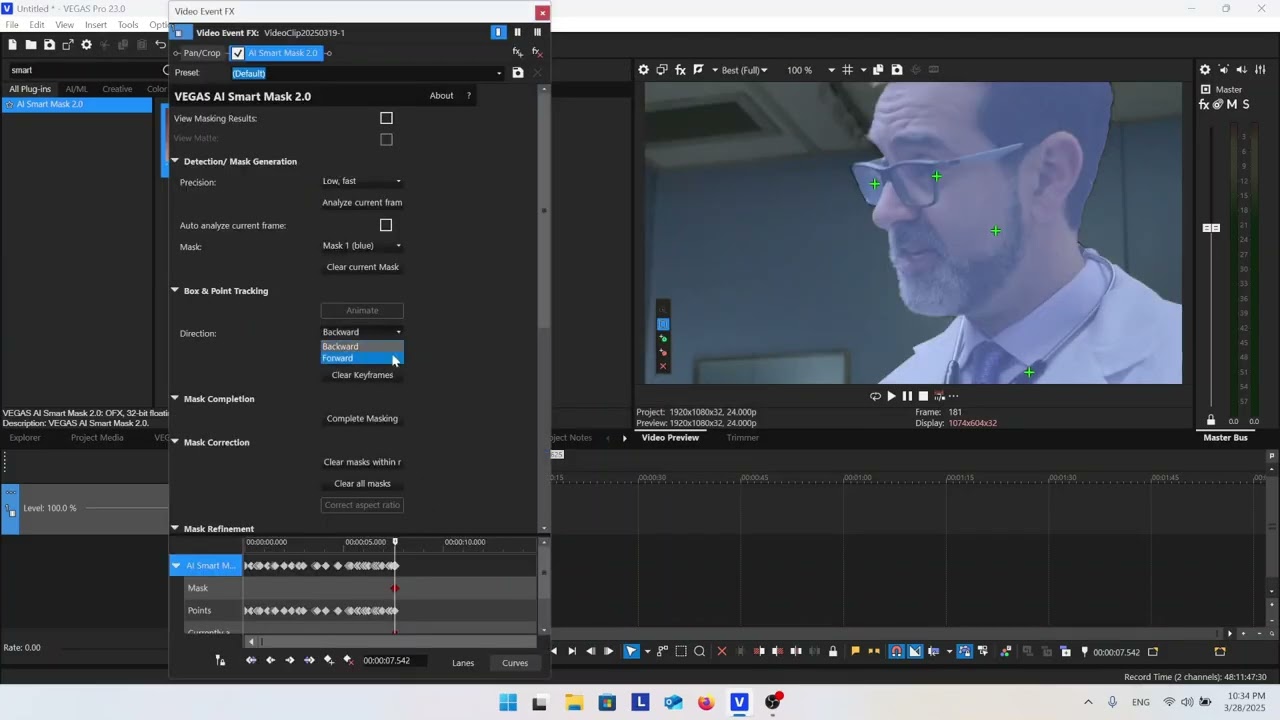Viewport: 1280px width, 720px height.
Task: Click the overlays grid icon
Action: click(848, 70)
